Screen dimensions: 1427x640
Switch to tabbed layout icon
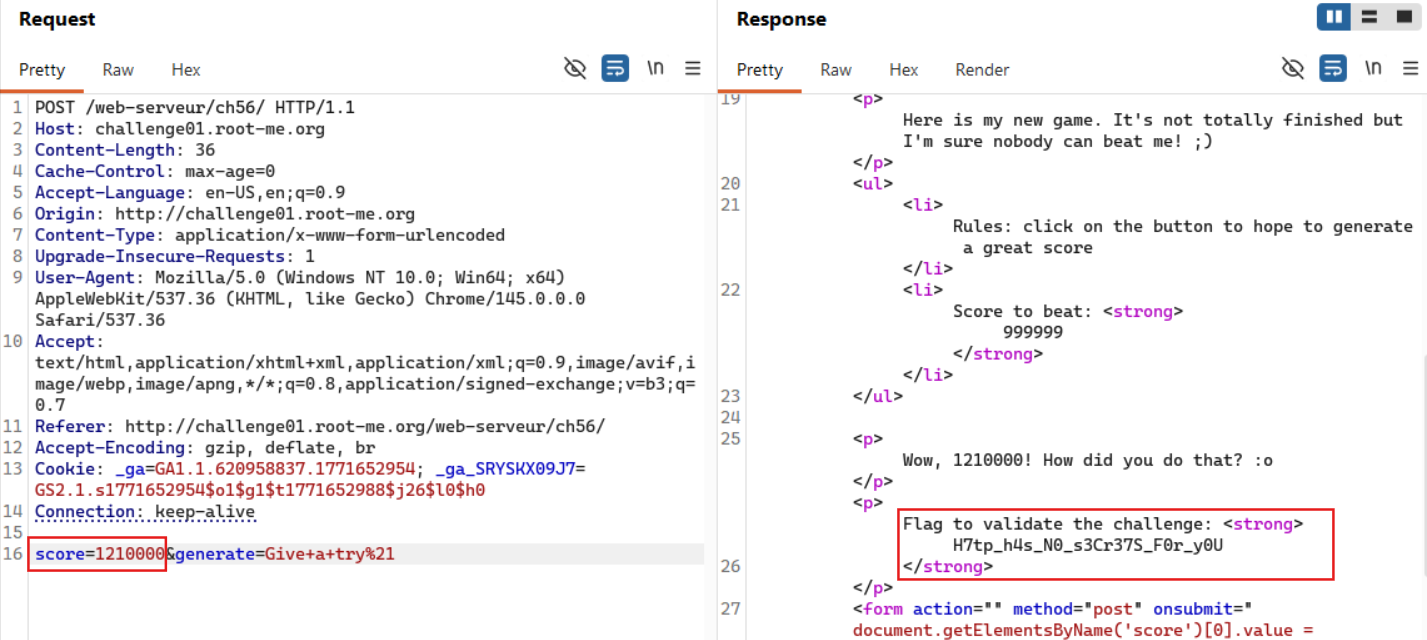tap(1402, 17)
